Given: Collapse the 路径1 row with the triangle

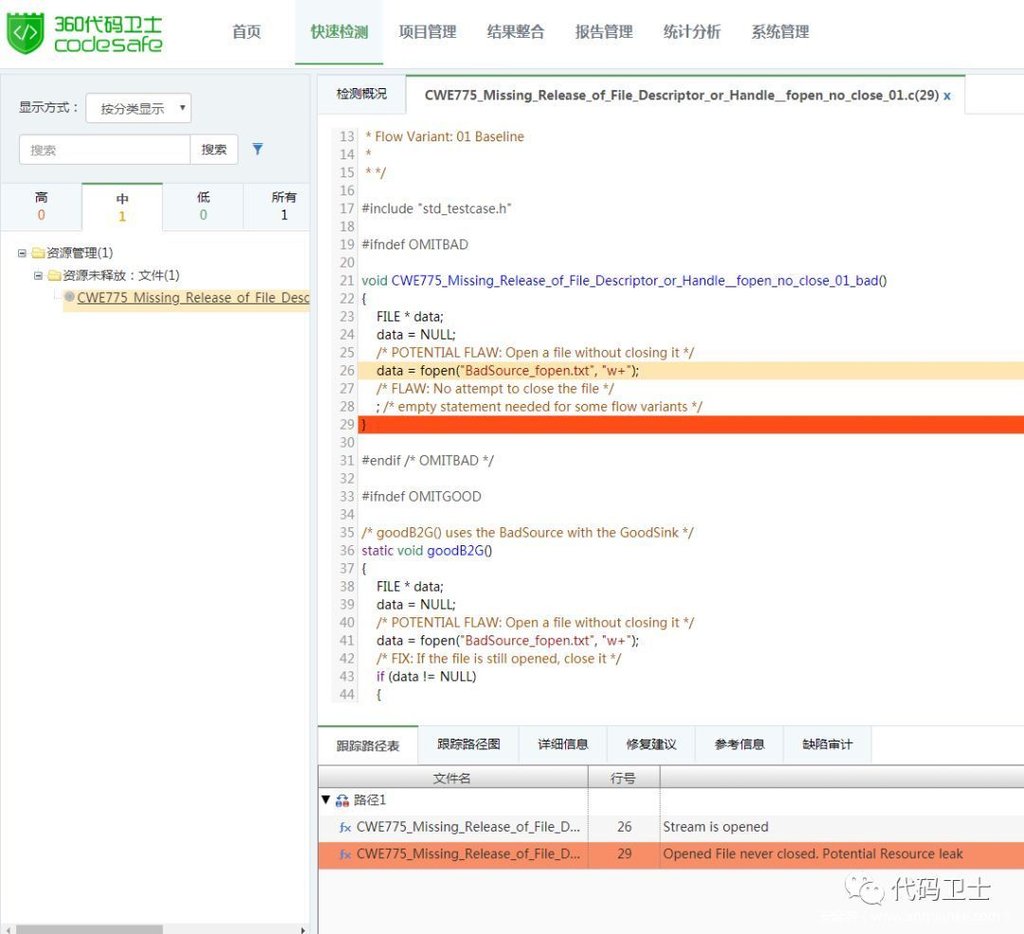Looking at the screenshot, I should pyautogui.click(x=326, y=800).
